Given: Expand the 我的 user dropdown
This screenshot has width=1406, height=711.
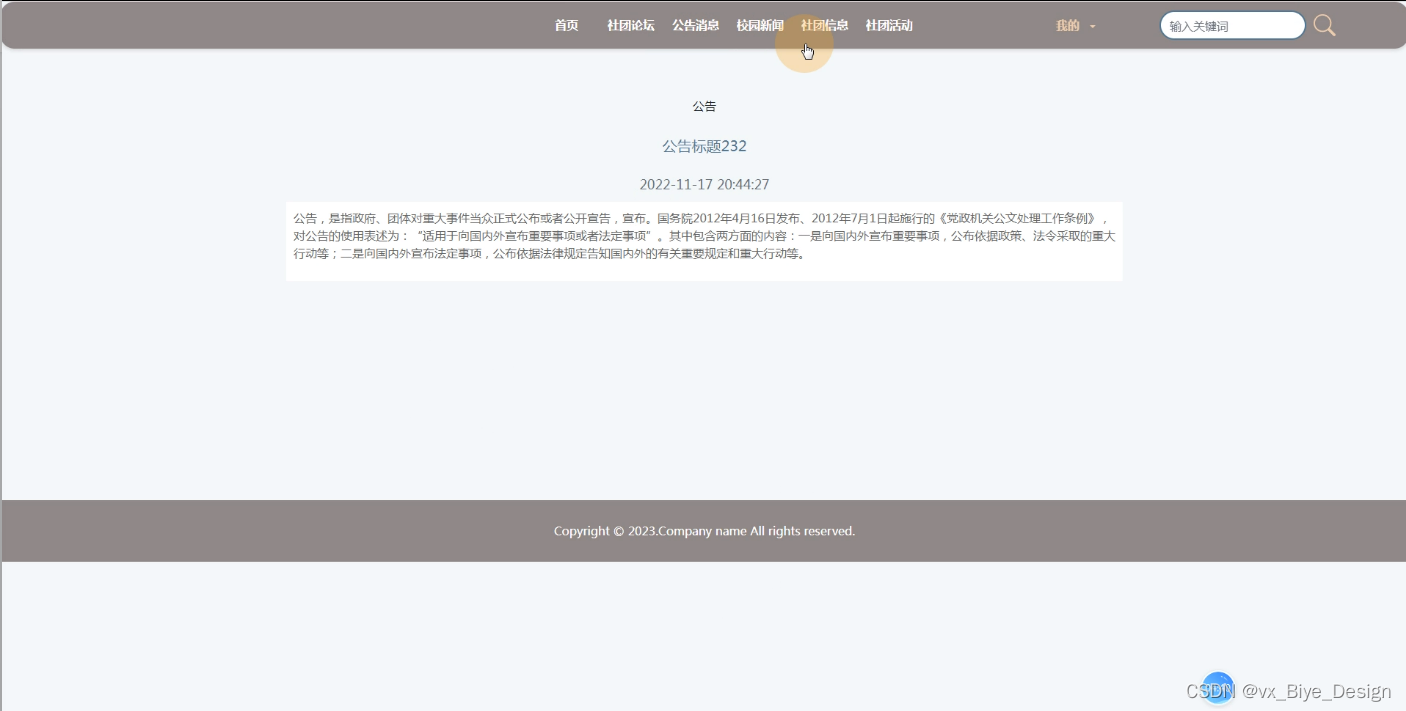Looking at the screenshot, I should (x=1075, y=26).
